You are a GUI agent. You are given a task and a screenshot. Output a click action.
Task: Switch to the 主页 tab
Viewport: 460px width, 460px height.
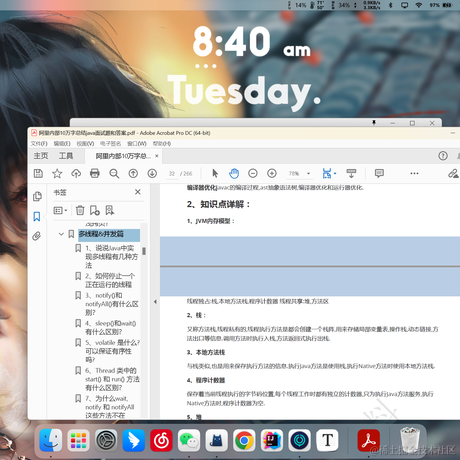(41, 156)
